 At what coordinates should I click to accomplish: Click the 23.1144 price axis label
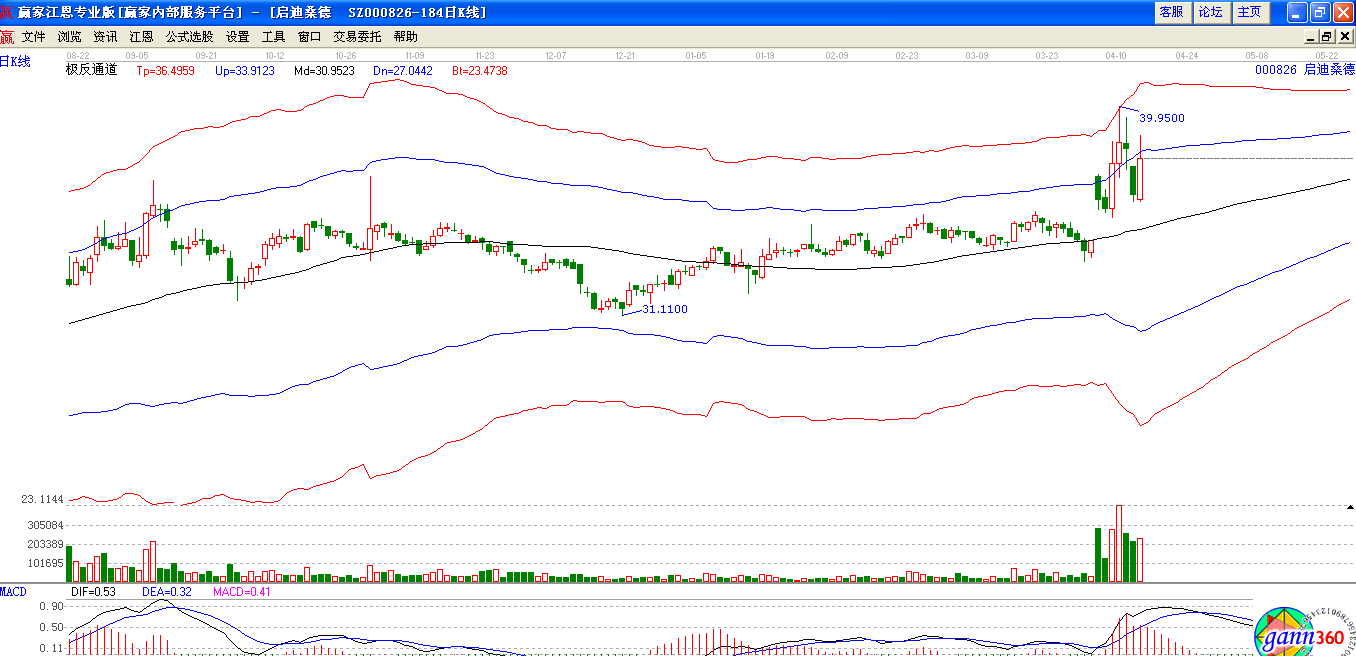point(43,499)
